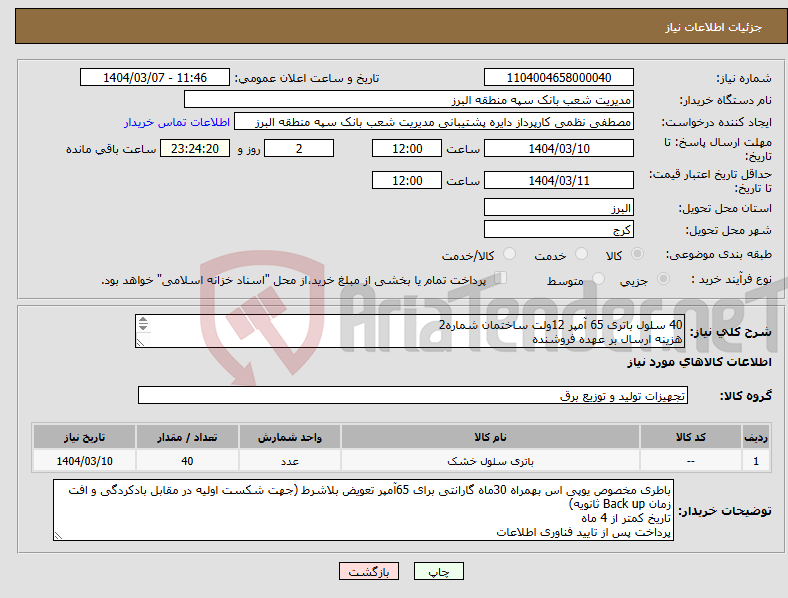
Task: Click the تاریخ نیاز column header
Action: [84, 437]
